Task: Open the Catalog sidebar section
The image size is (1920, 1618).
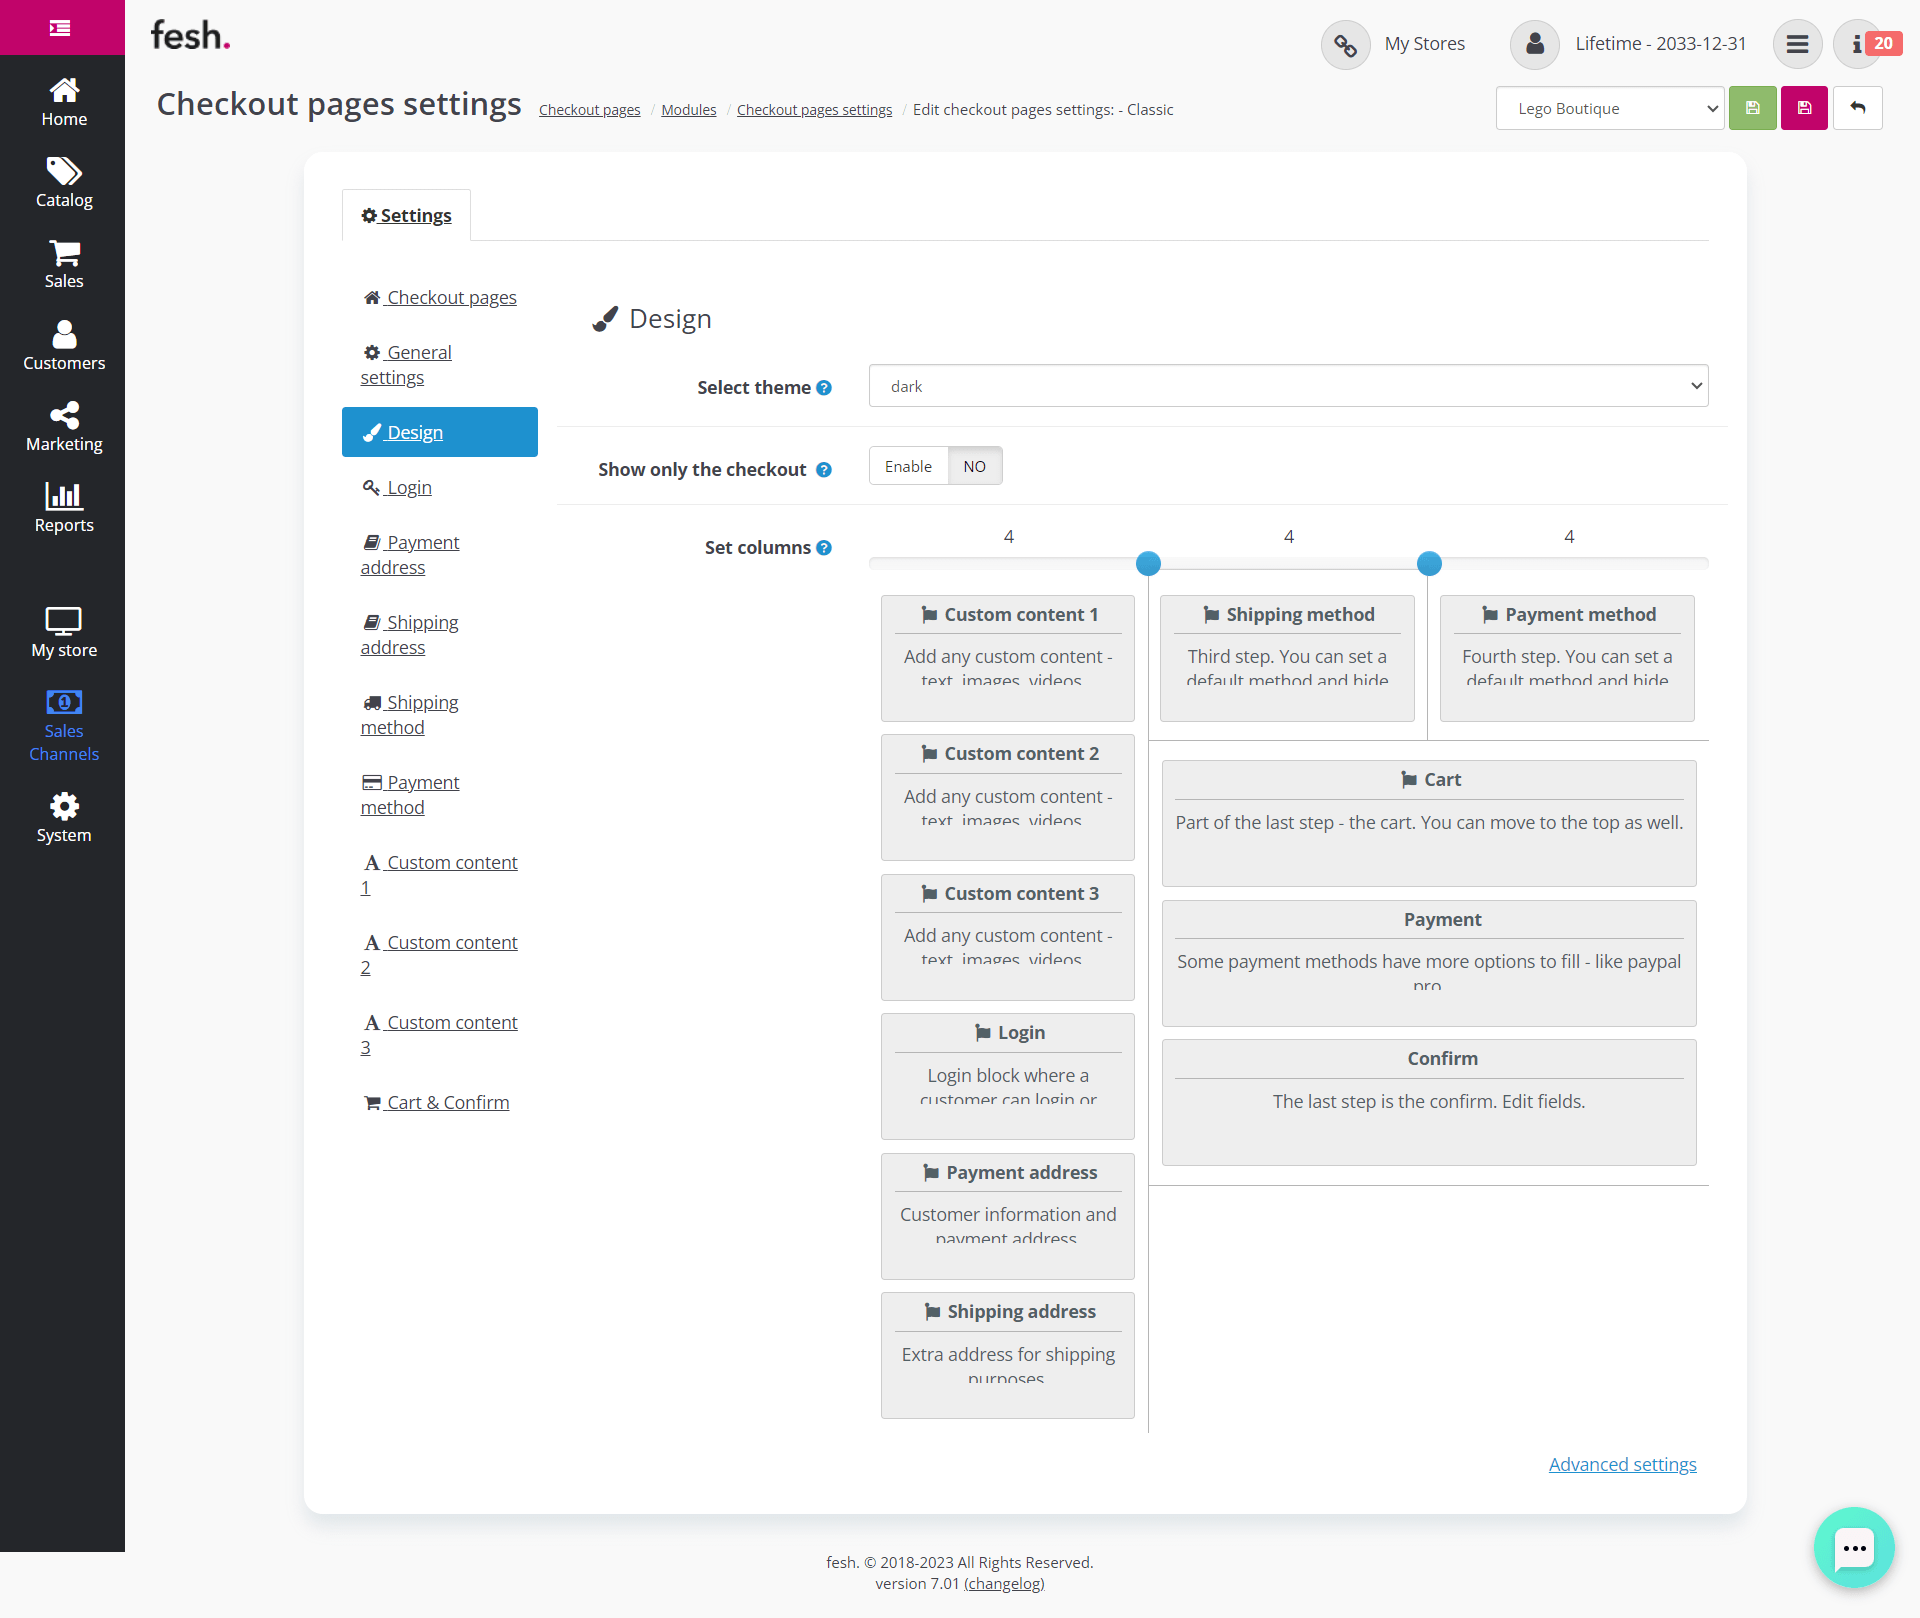Action: tap(64, 183)
